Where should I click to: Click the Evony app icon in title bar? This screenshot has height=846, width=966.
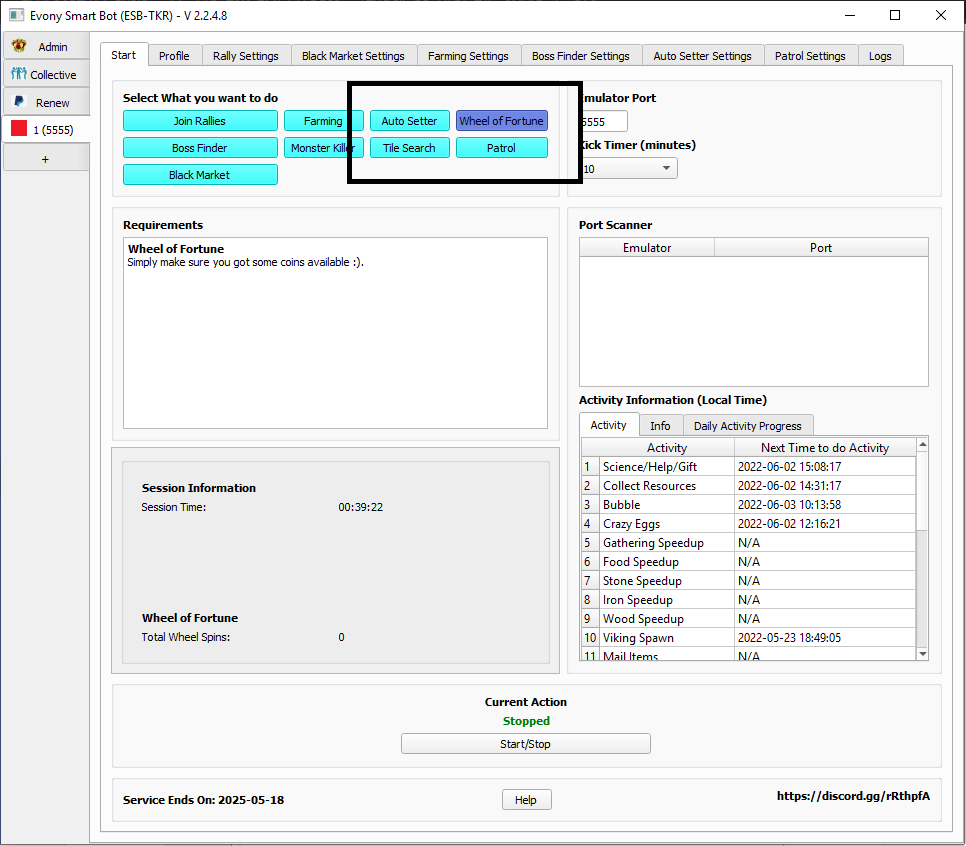click(16, 15)
